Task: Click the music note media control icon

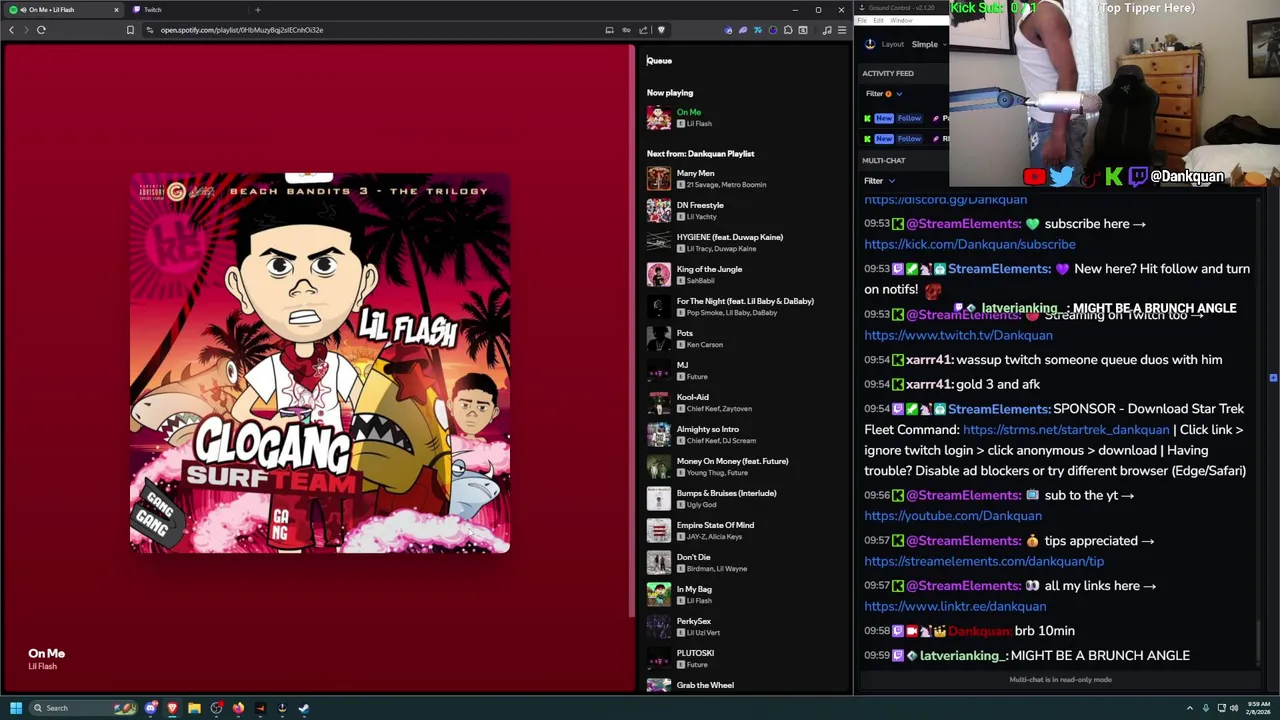Action: click(x=827, y=30)
